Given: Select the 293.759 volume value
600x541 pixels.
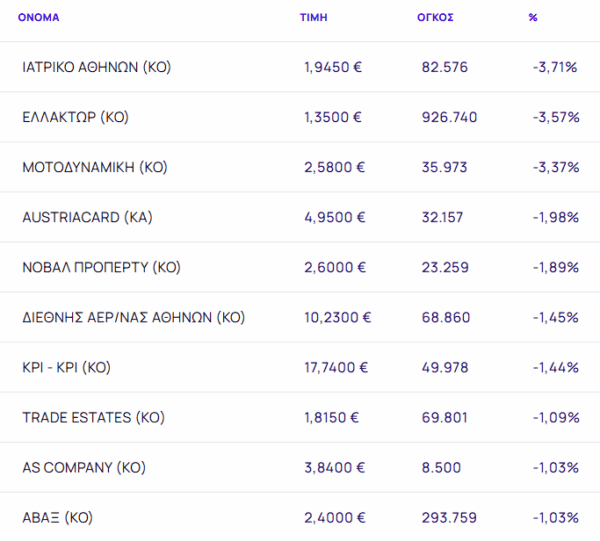Looking at the screenshot, I should [450, 517].
